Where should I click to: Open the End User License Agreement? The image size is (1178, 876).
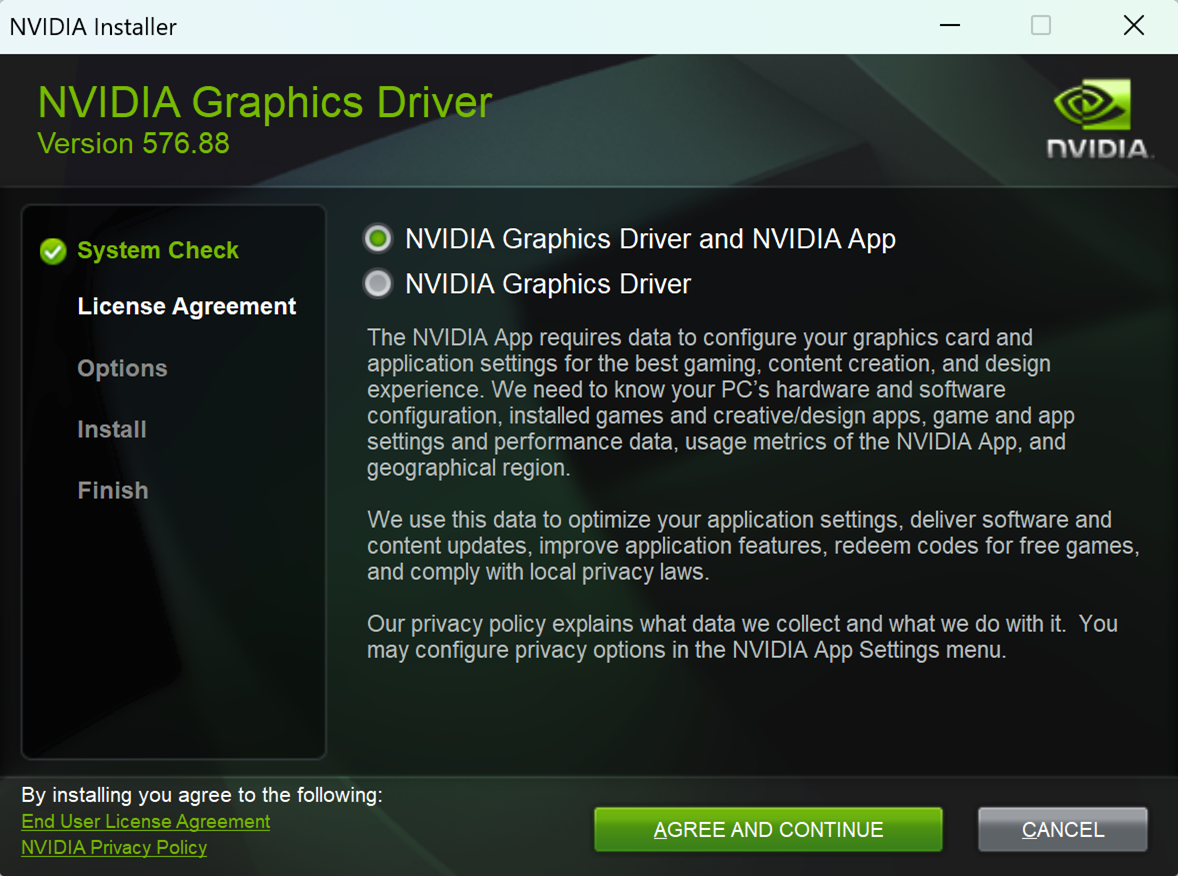point(145,821)
